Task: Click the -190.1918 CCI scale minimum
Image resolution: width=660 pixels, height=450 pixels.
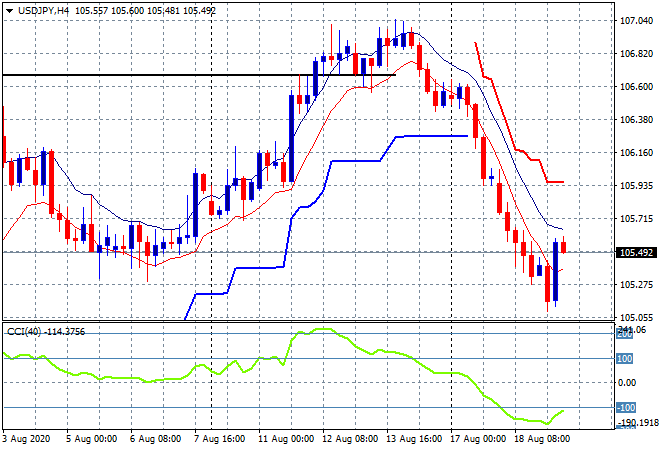Action: tap(638, 422)
